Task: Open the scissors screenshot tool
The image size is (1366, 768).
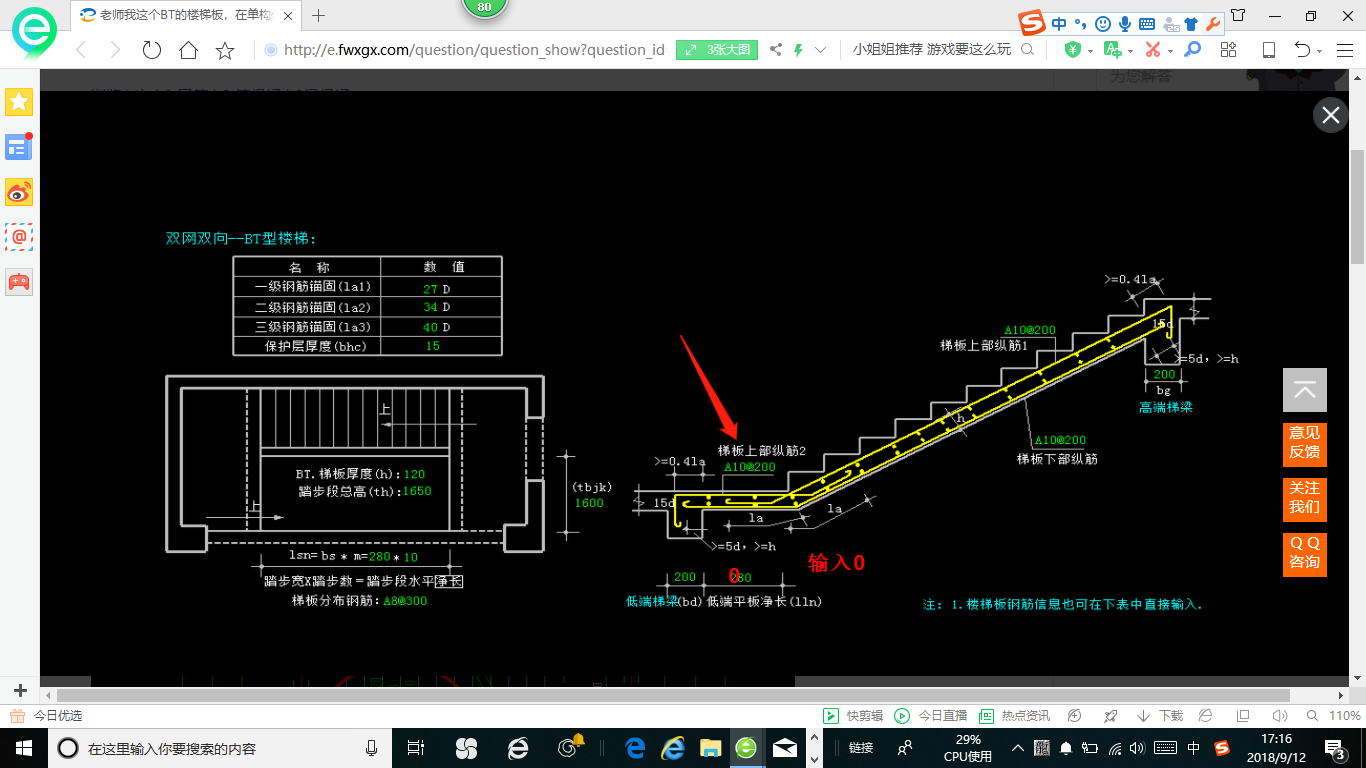Action: point(1152,50)
